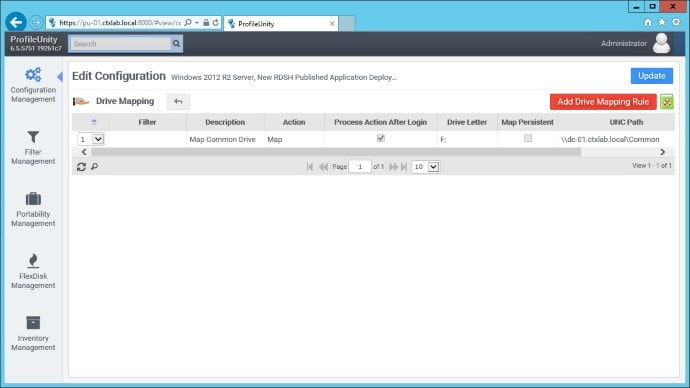Sort grid by the order column arrow

pyautogui.click(x=94, y=122)
